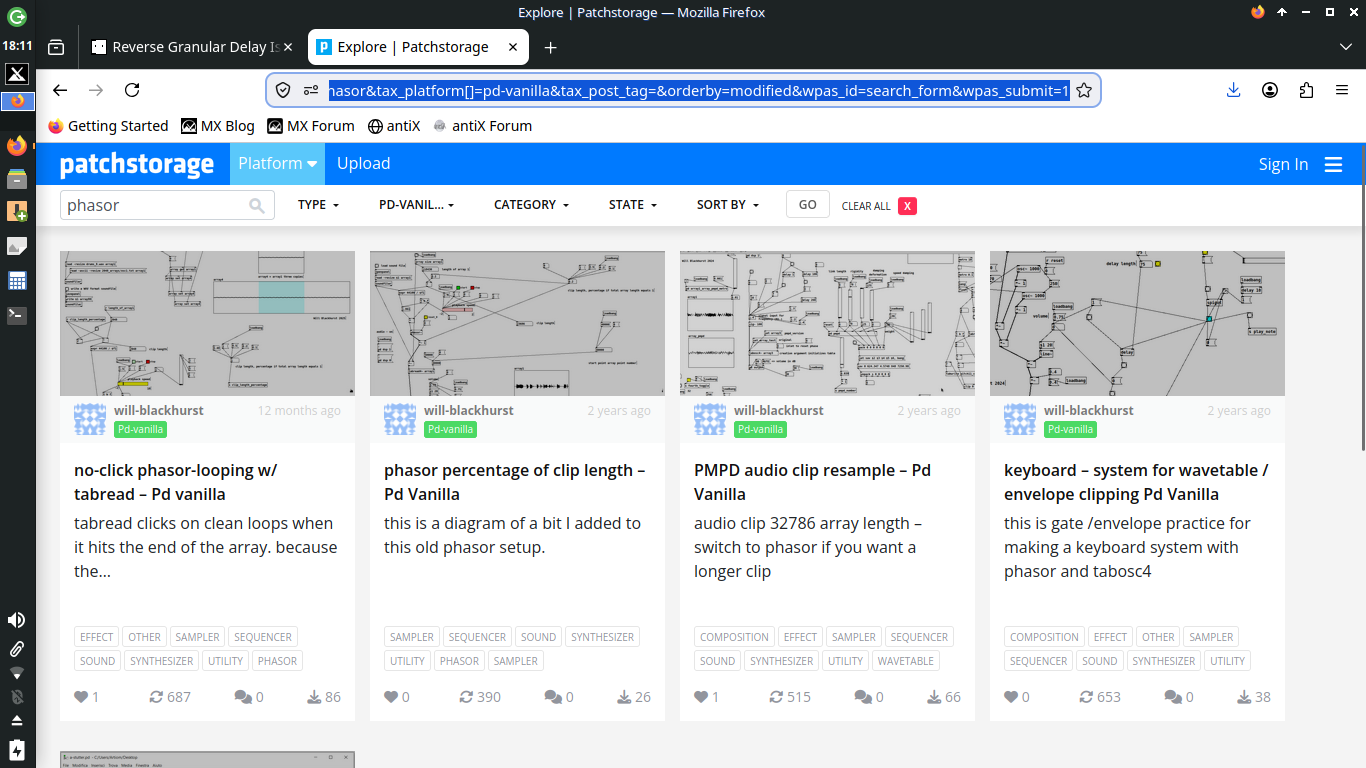Click the download icon showing 26
This screenshot has width=1366, height=768.
[623, 697]
